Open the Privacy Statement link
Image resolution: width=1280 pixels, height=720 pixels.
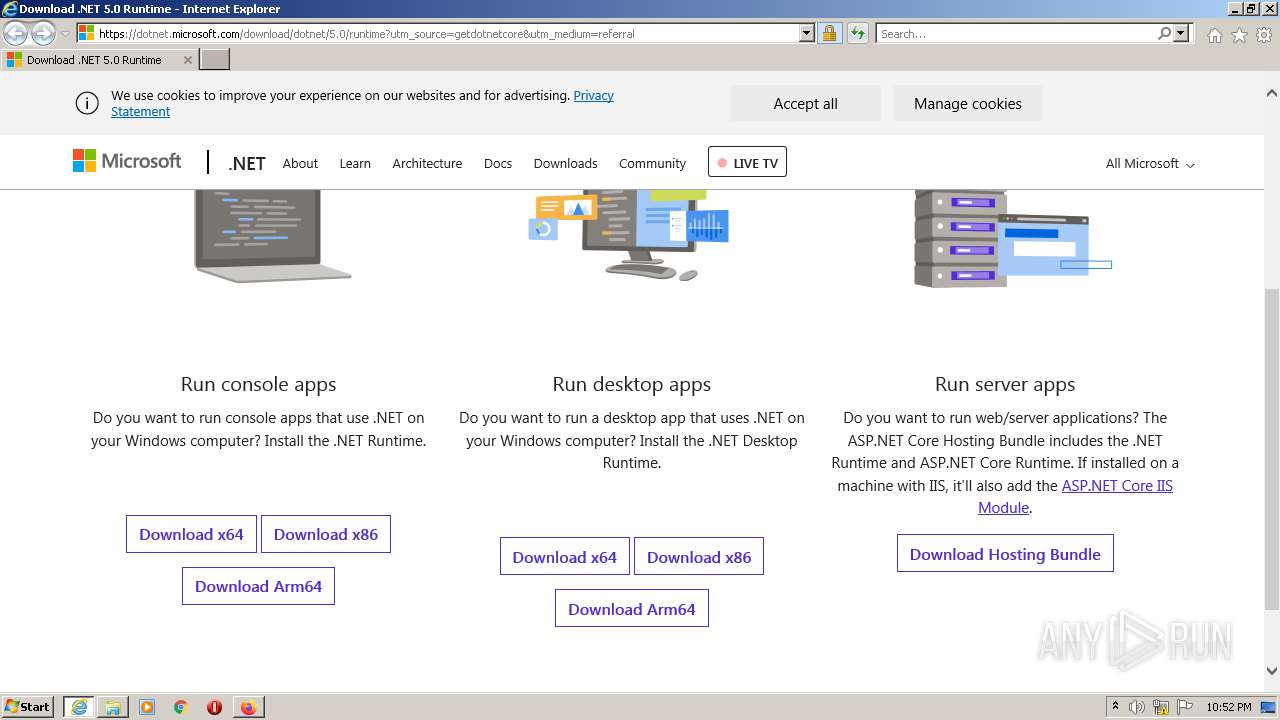(362, 103)
